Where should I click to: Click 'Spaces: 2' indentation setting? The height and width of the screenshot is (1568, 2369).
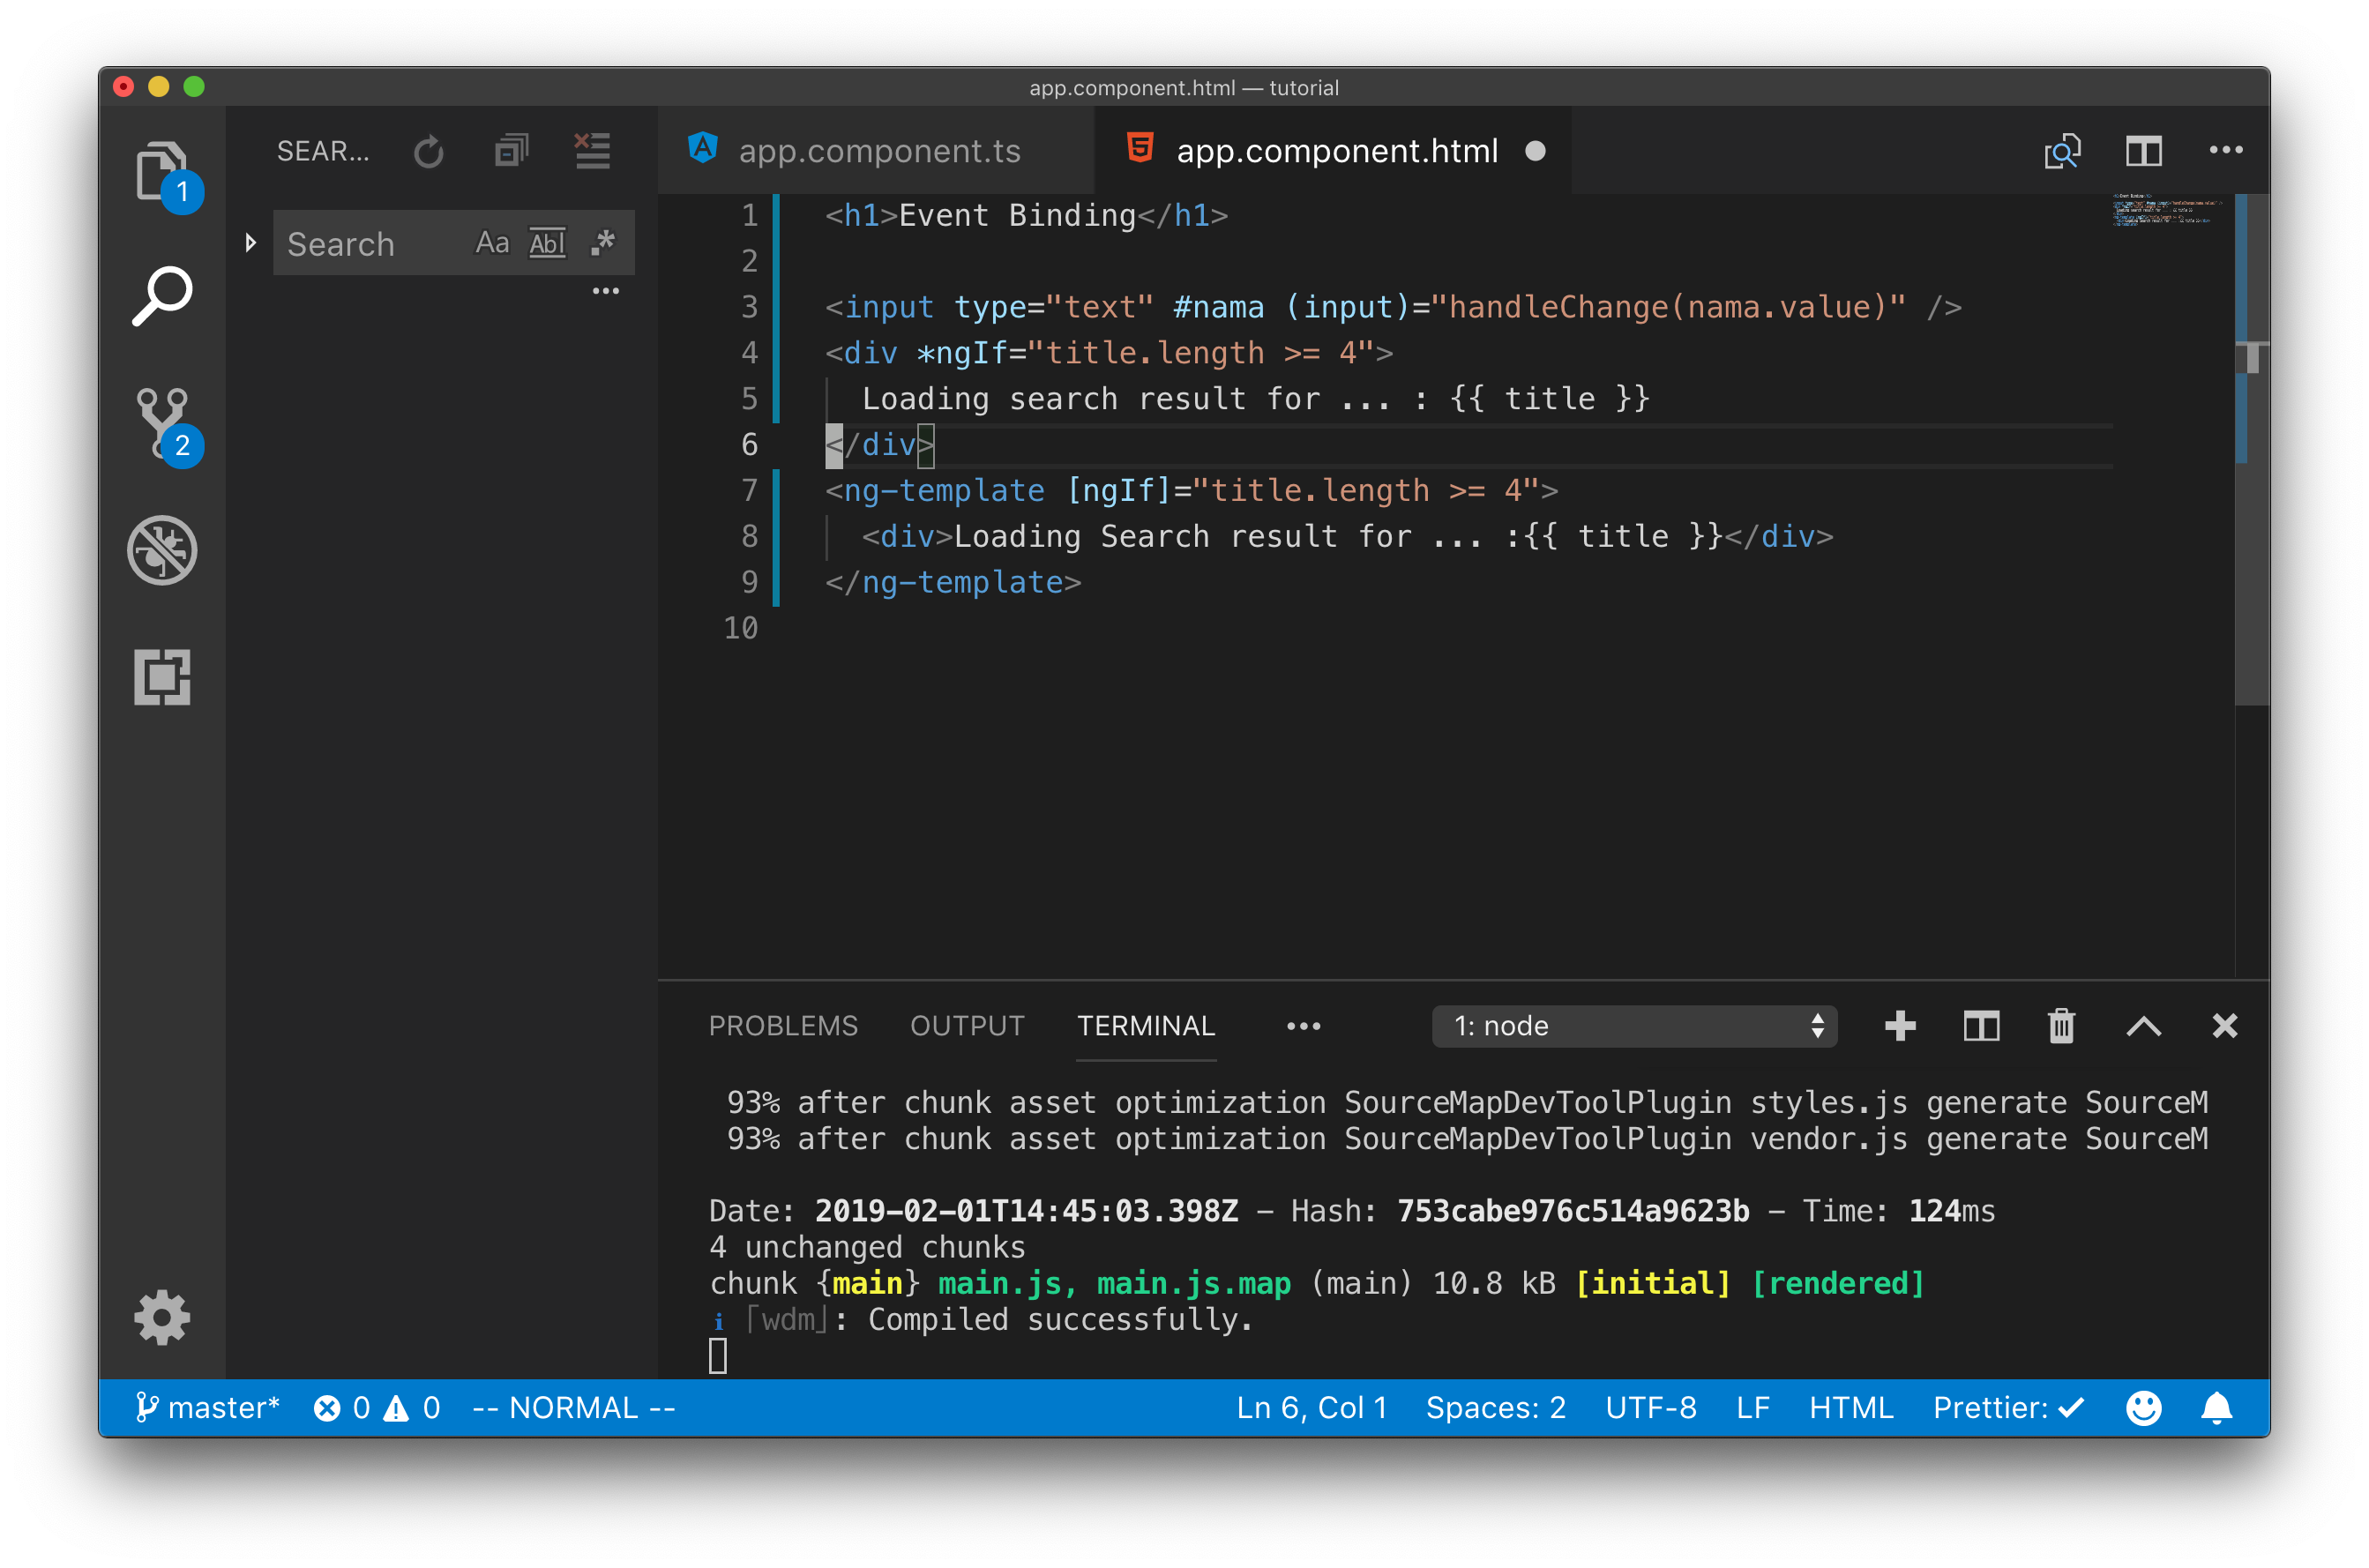[1495, 1407]
